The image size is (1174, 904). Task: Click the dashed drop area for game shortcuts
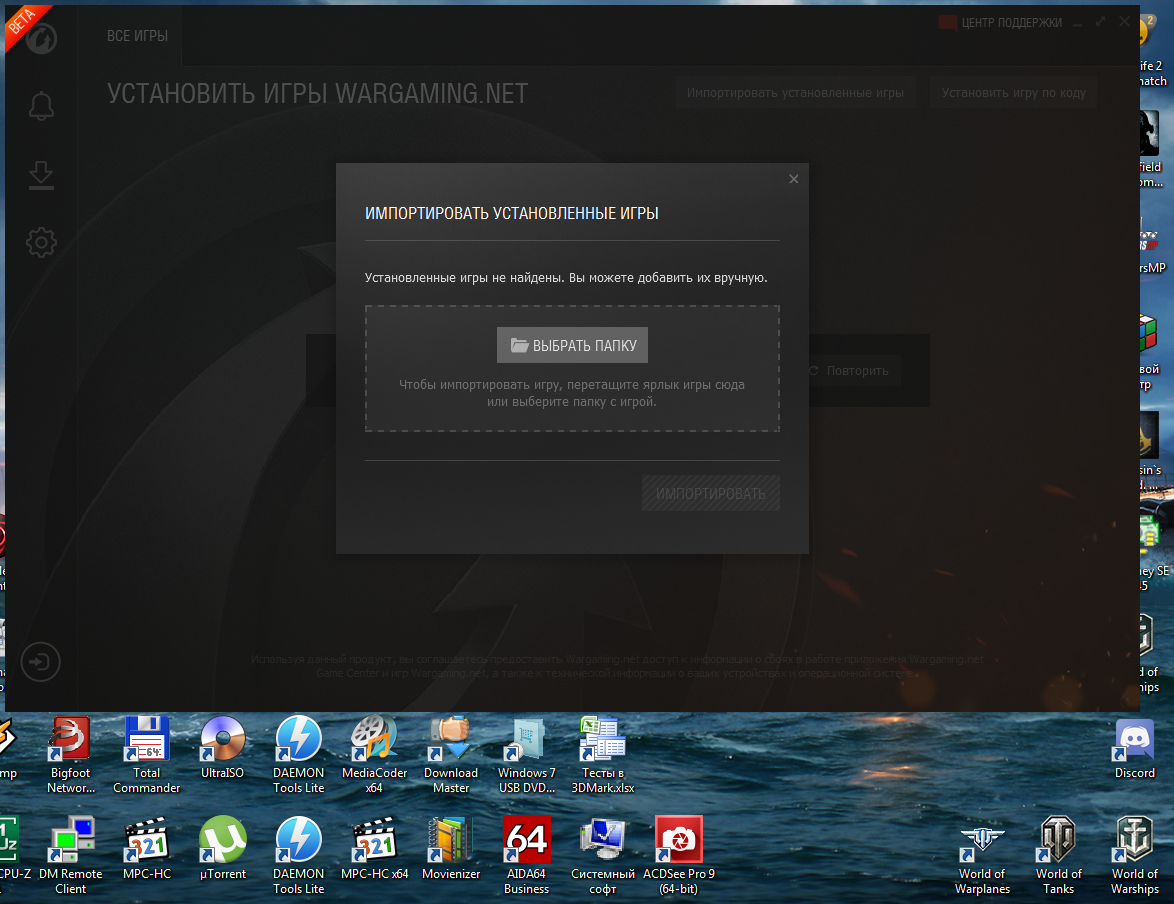573,368
